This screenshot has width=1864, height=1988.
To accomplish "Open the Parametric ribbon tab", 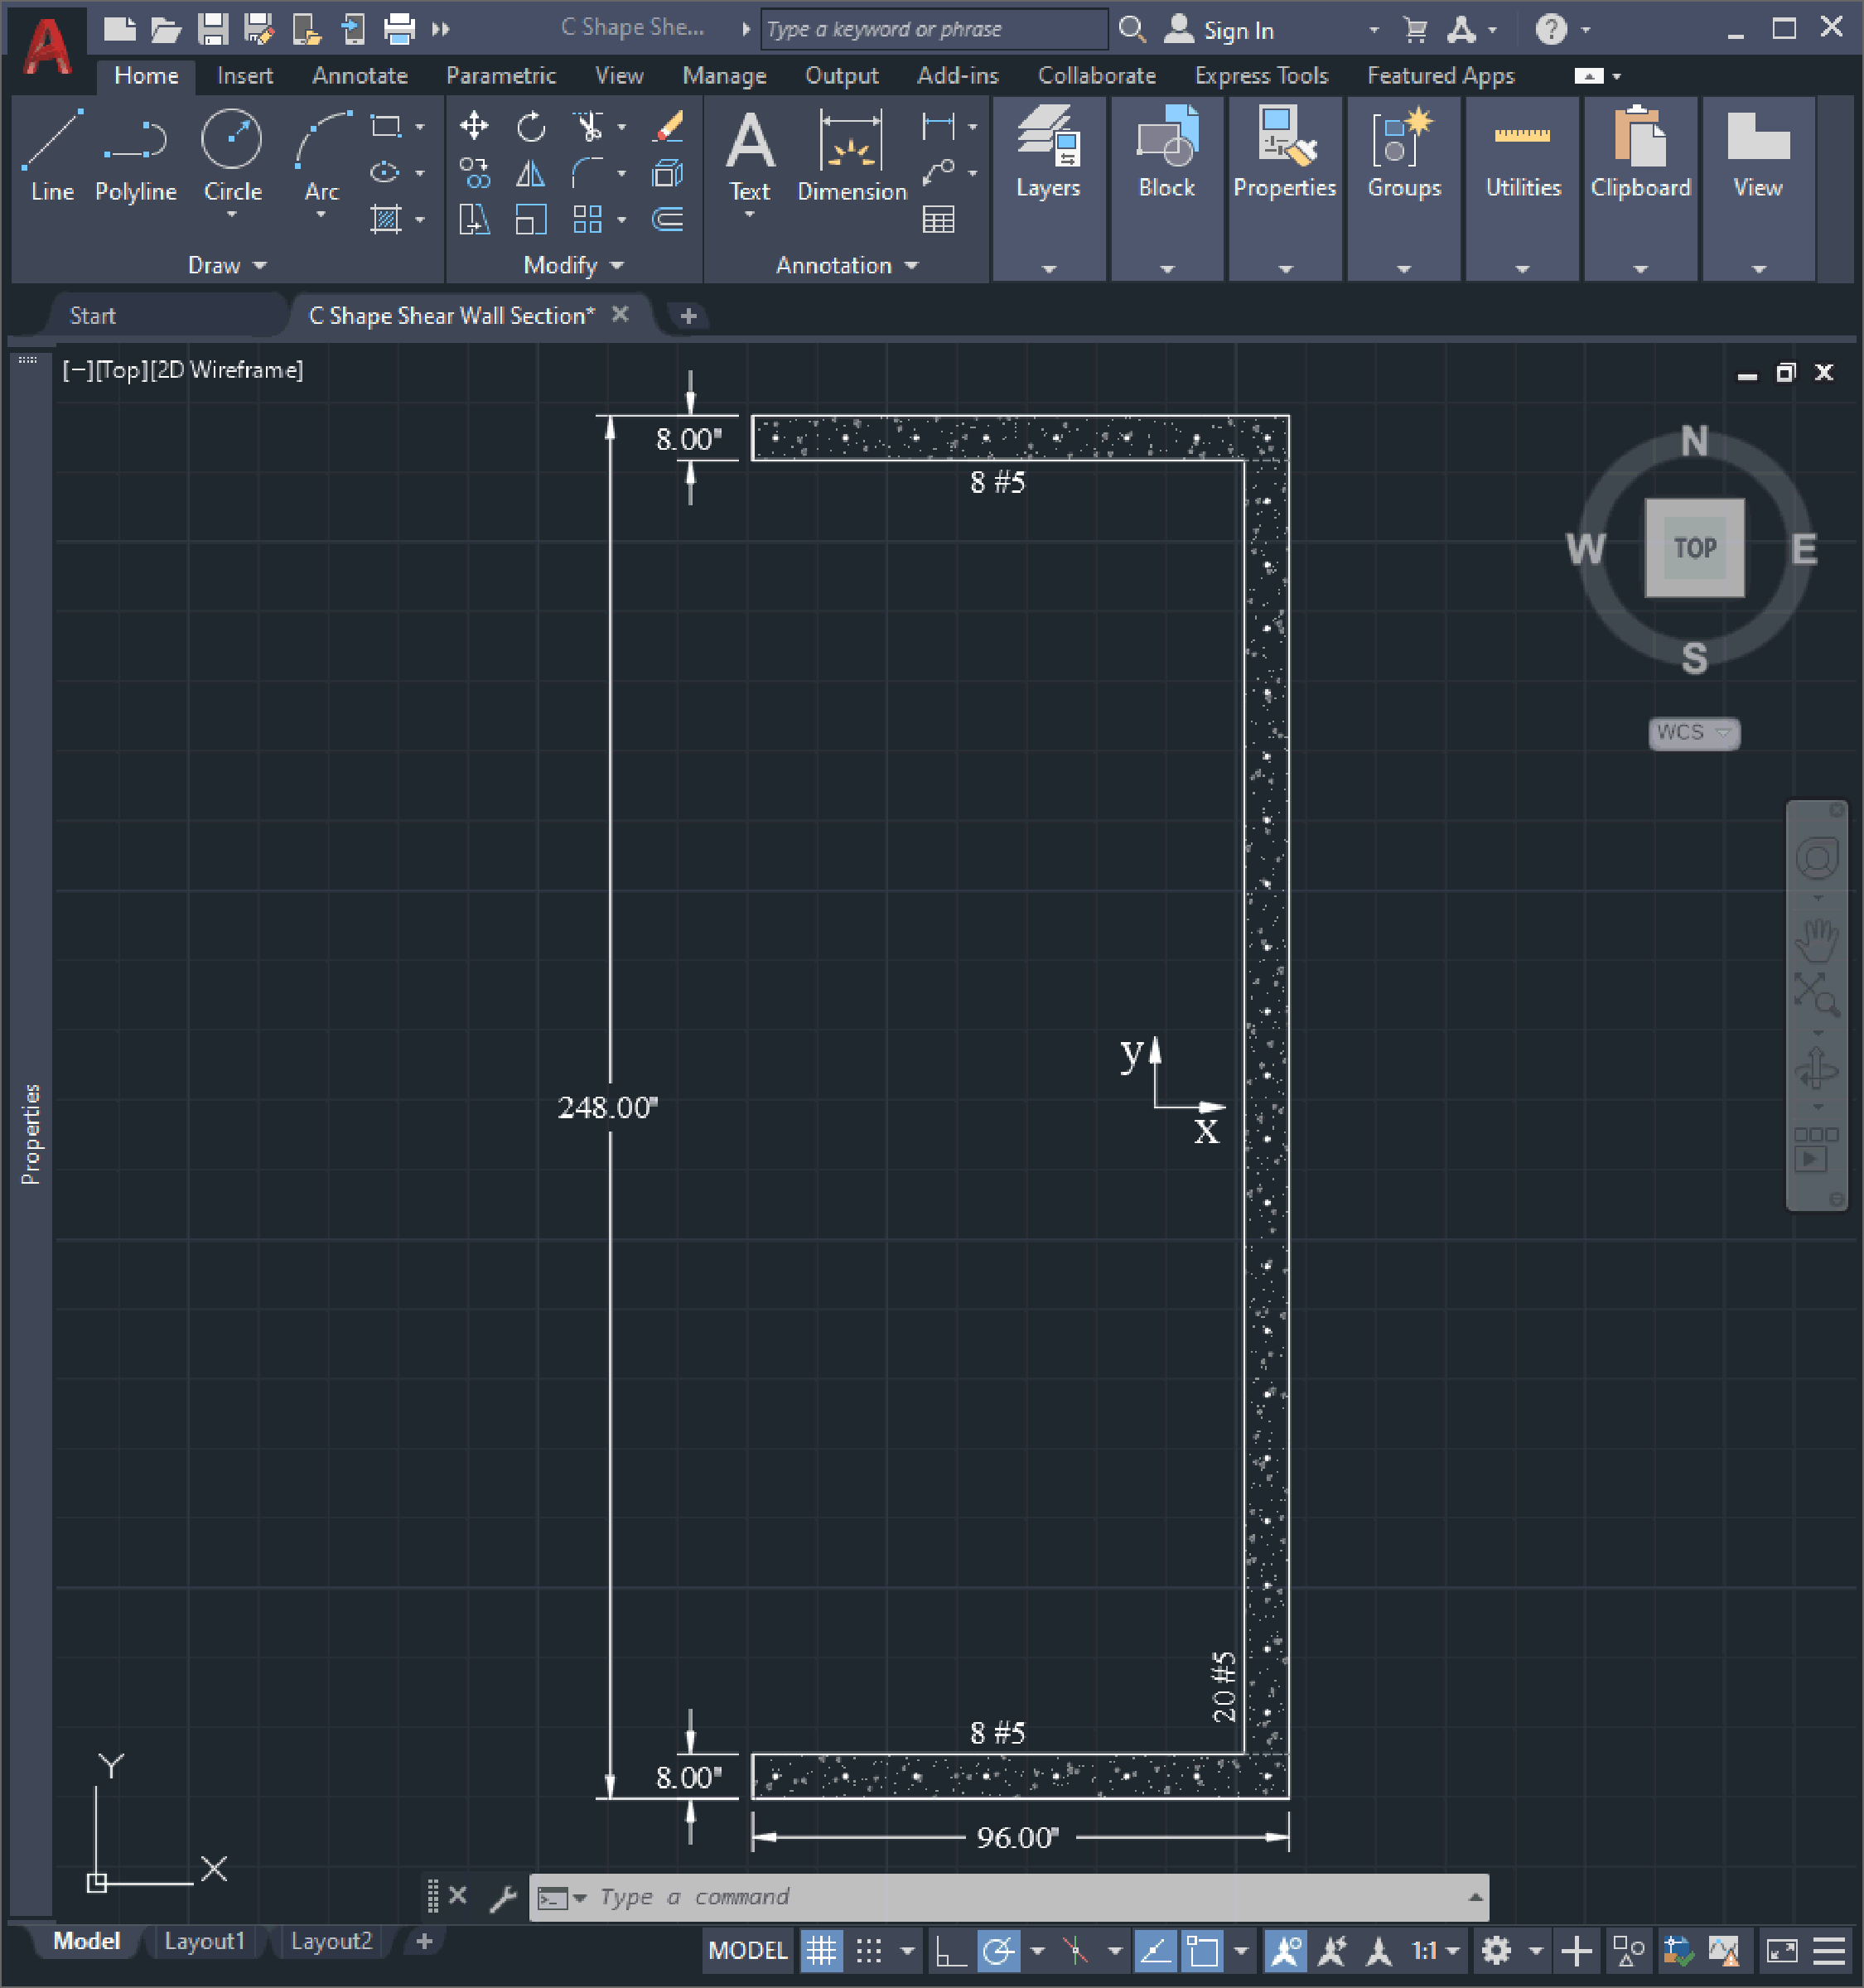I will tap(501, 76).
